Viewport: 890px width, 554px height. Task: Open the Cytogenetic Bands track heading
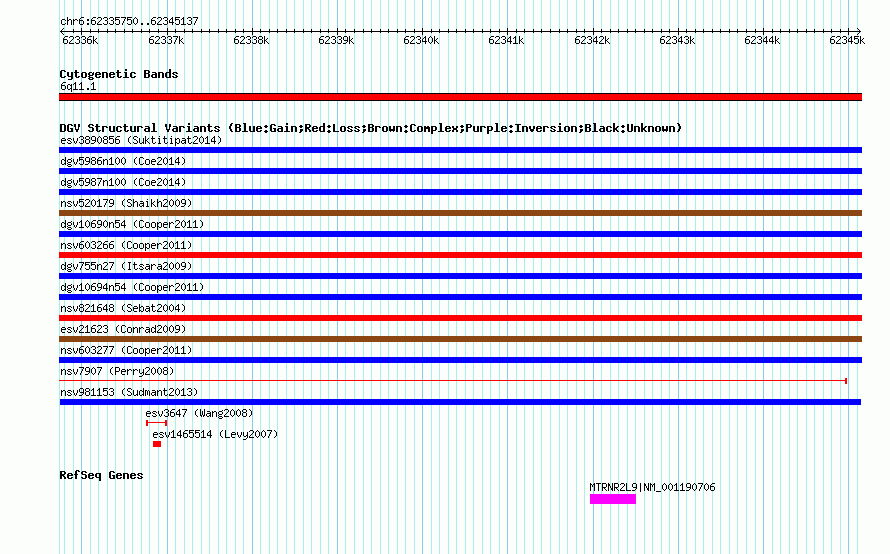click(x=119, y=74)
